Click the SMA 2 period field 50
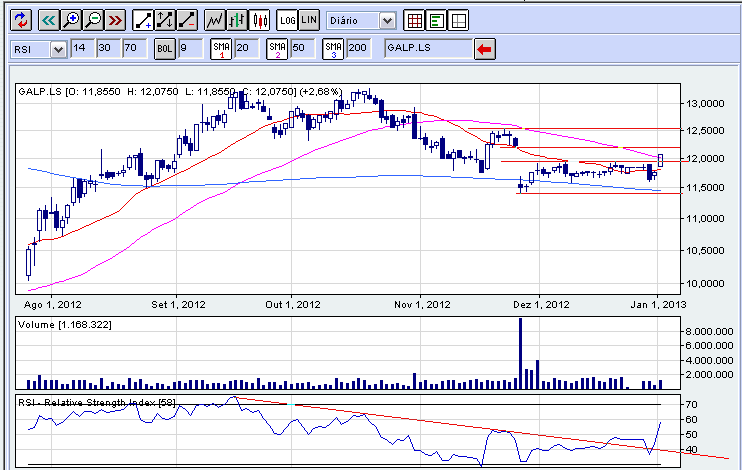 pyautogui.click(x=302, y=48)
